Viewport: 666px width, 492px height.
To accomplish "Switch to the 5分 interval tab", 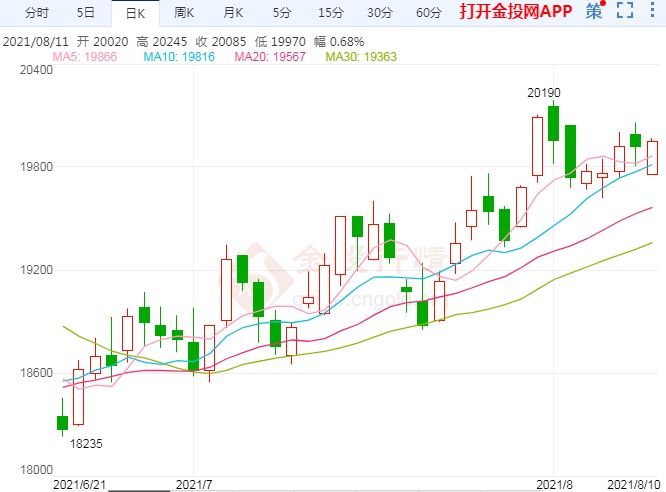I will click(282, 13).
